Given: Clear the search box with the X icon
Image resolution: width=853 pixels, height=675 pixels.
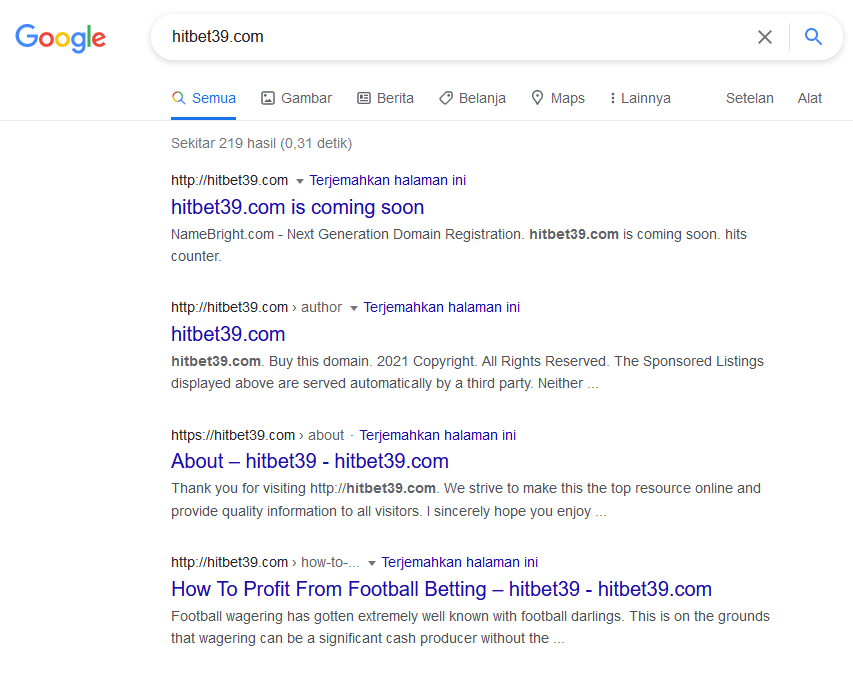Looking at the screenshot, I should (x=765, y=37).
